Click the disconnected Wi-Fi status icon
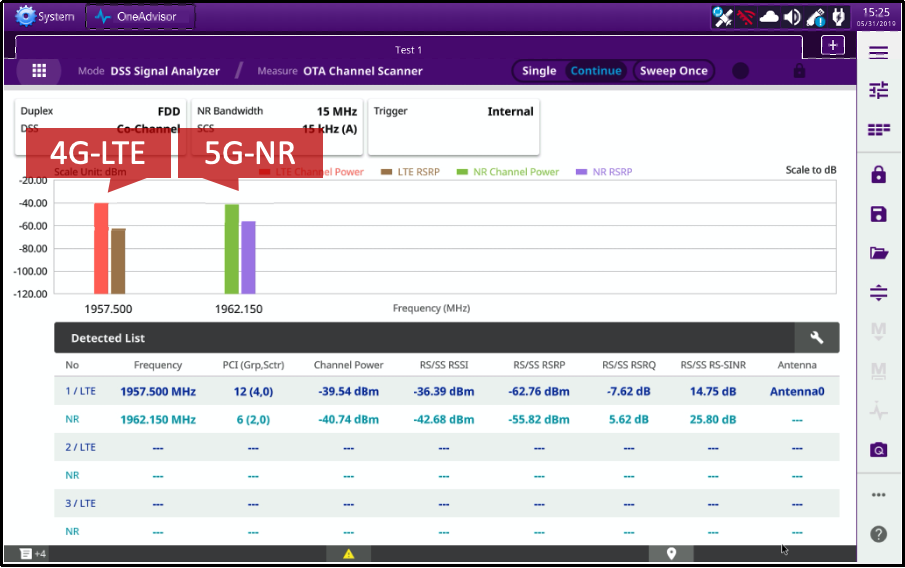 point(746,17)
